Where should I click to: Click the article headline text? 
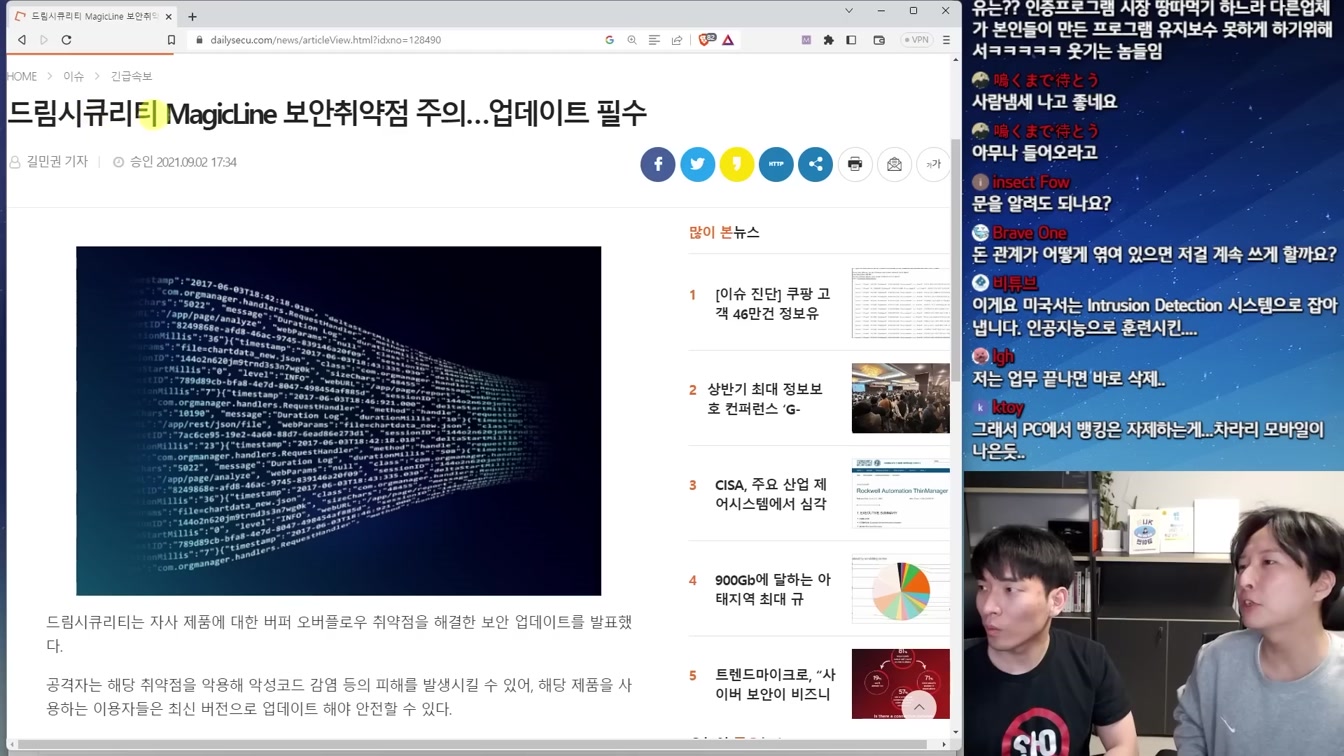(x=327, y=113)
